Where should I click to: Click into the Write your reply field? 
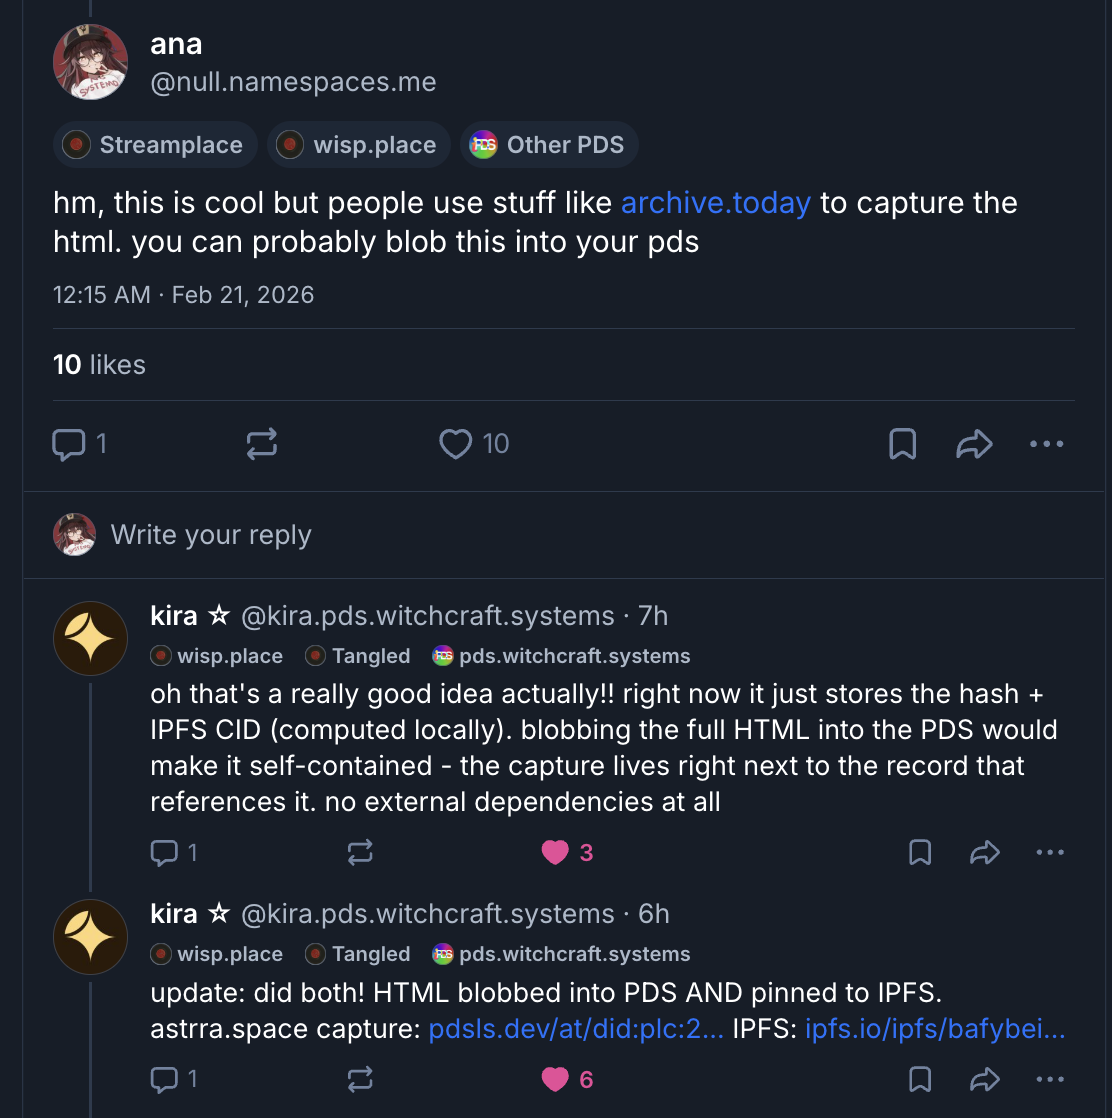[211, 535]
